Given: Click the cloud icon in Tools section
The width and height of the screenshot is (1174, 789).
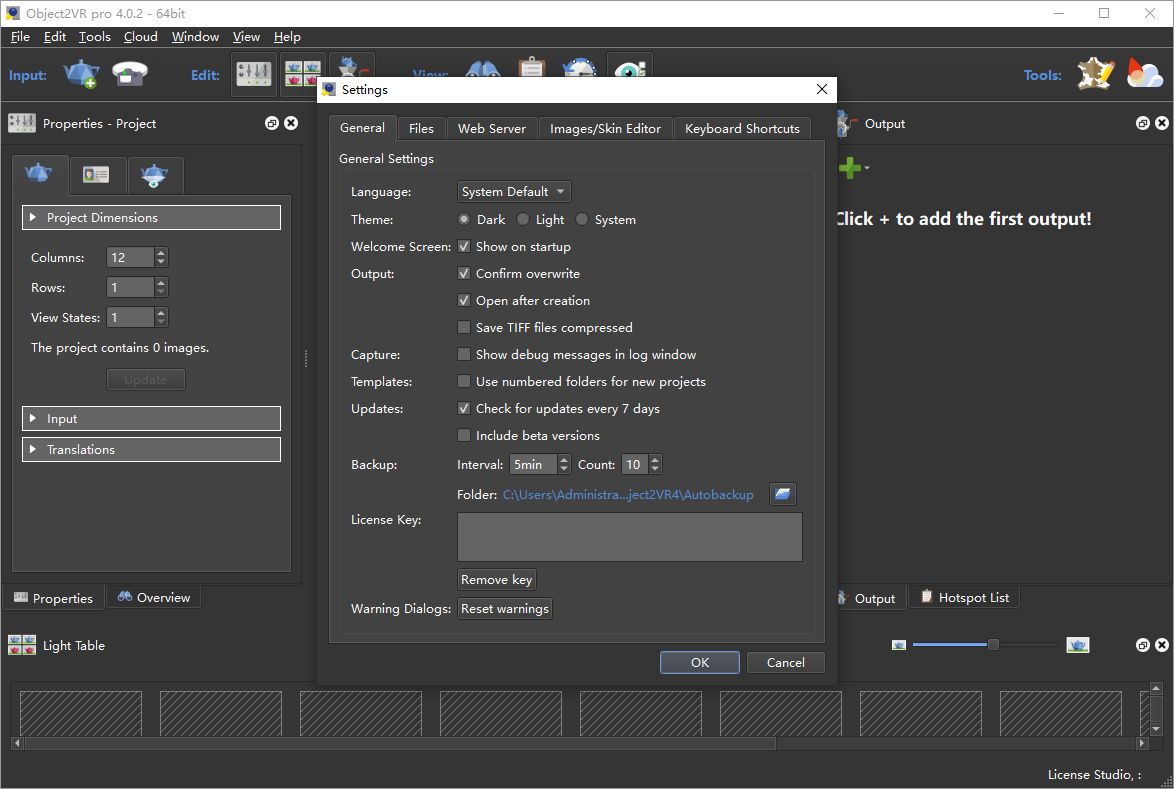Looking at the screenshot, I should click(1144, 74).
